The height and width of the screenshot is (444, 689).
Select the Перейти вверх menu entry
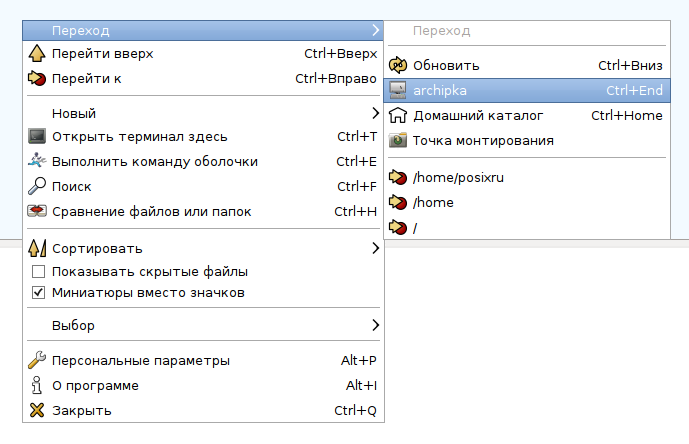tap(203, 54)
